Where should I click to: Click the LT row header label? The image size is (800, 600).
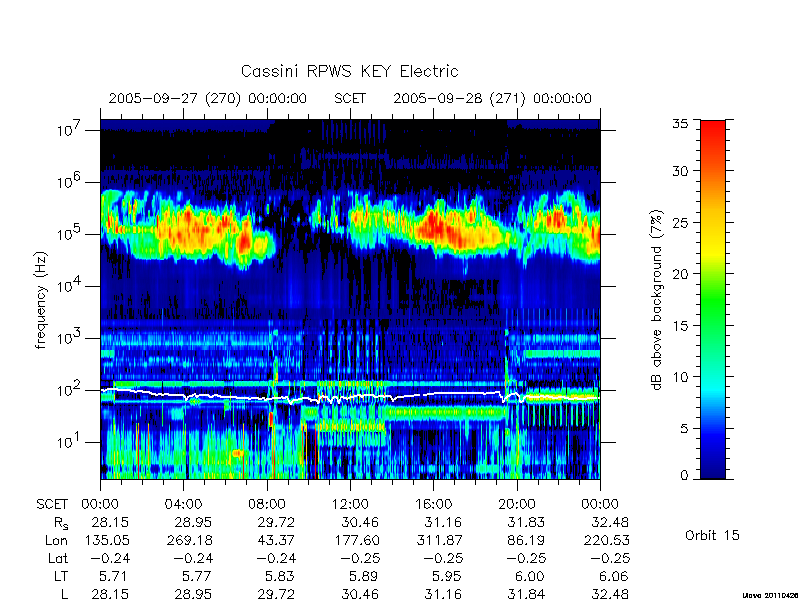pos(60,576)
